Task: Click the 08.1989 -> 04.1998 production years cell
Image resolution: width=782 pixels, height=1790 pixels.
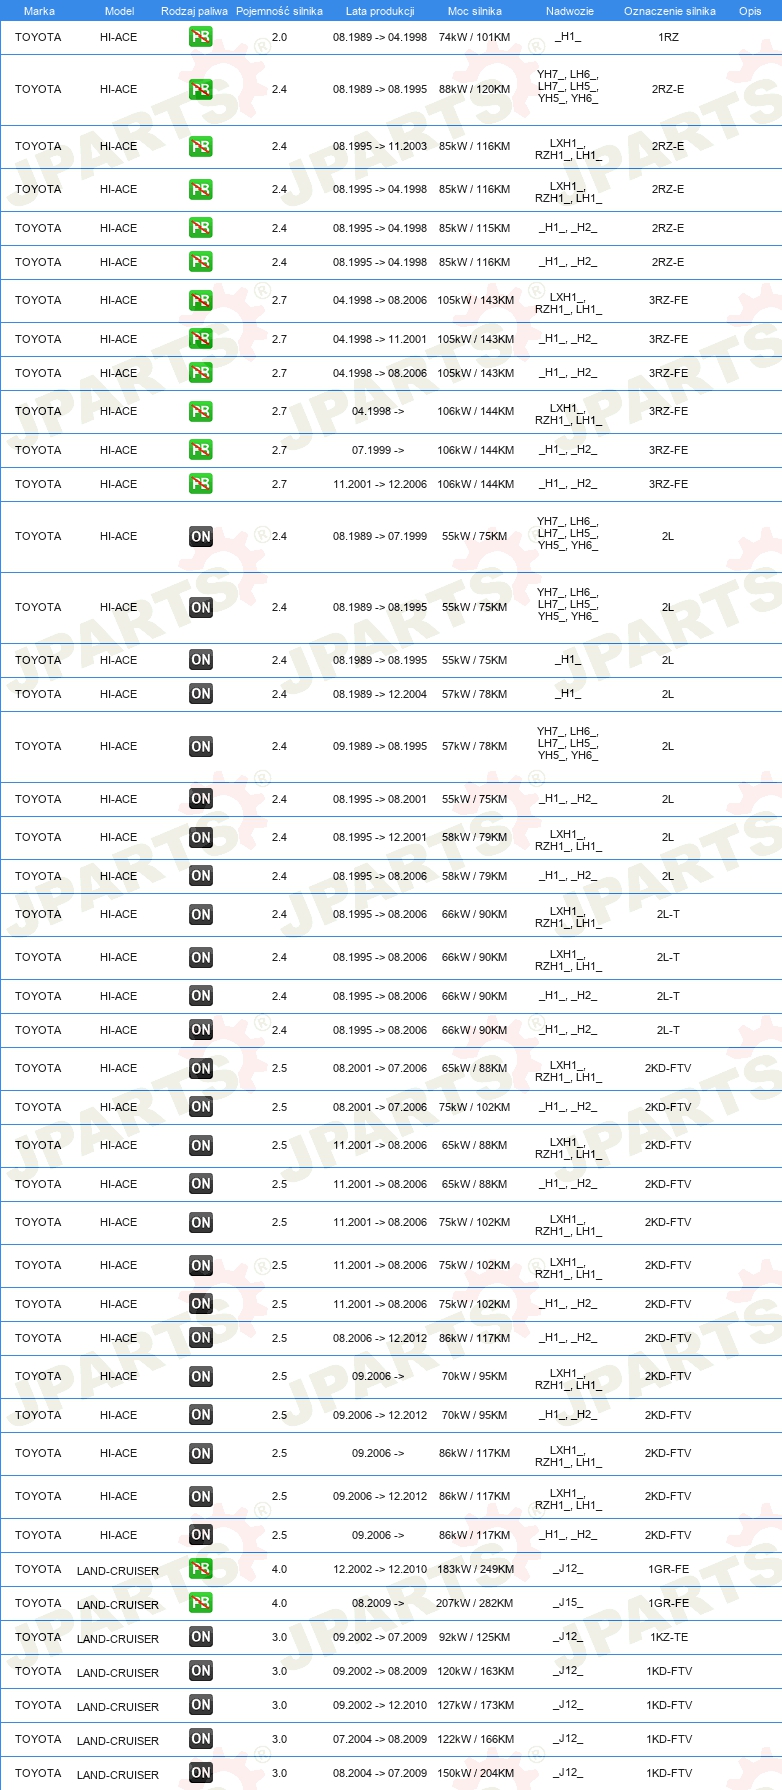Action: [380, 37]
